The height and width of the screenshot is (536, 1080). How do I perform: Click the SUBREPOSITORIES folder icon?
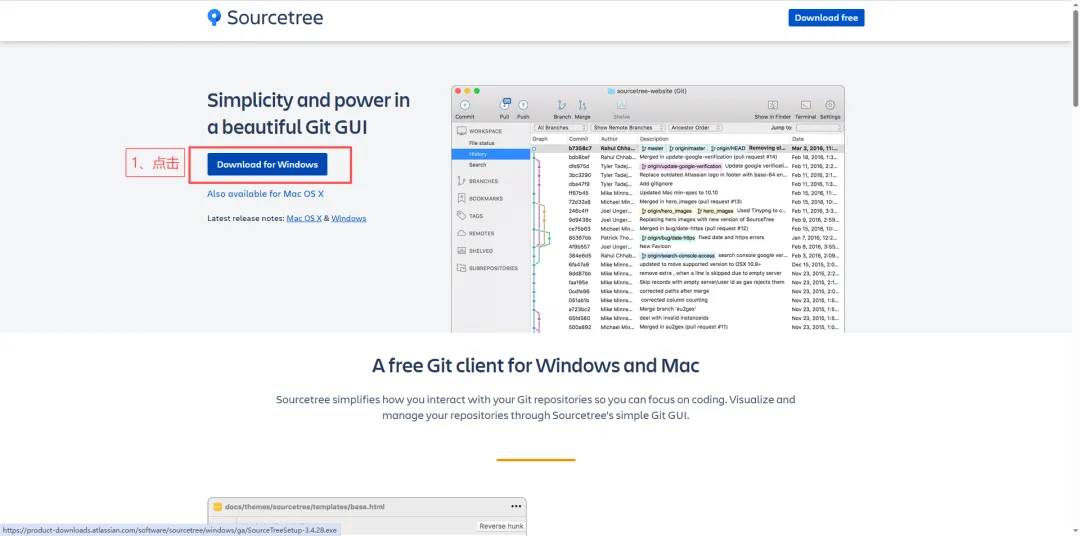point(461,268)
